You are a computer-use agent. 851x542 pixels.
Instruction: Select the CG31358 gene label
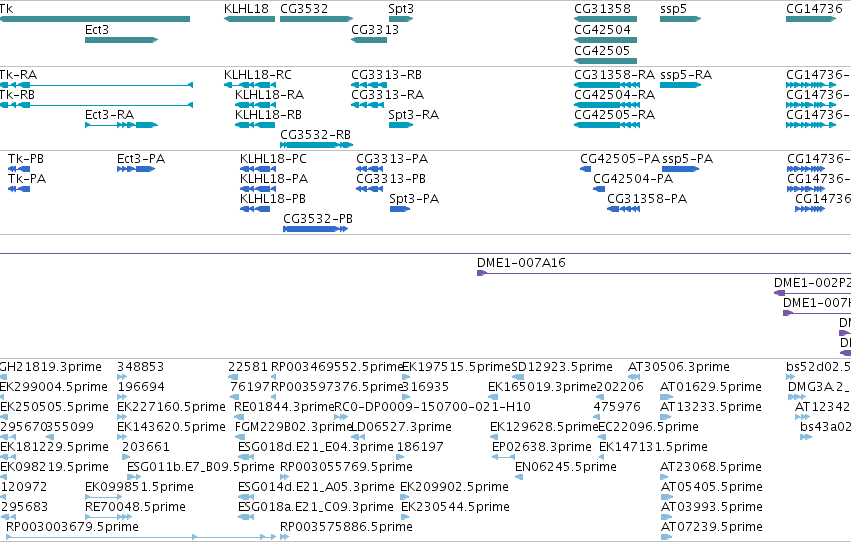coord(602,9)
